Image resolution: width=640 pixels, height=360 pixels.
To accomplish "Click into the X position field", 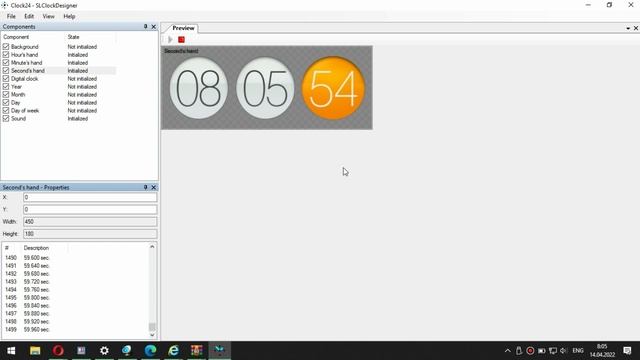I will [x=90, y=198].
